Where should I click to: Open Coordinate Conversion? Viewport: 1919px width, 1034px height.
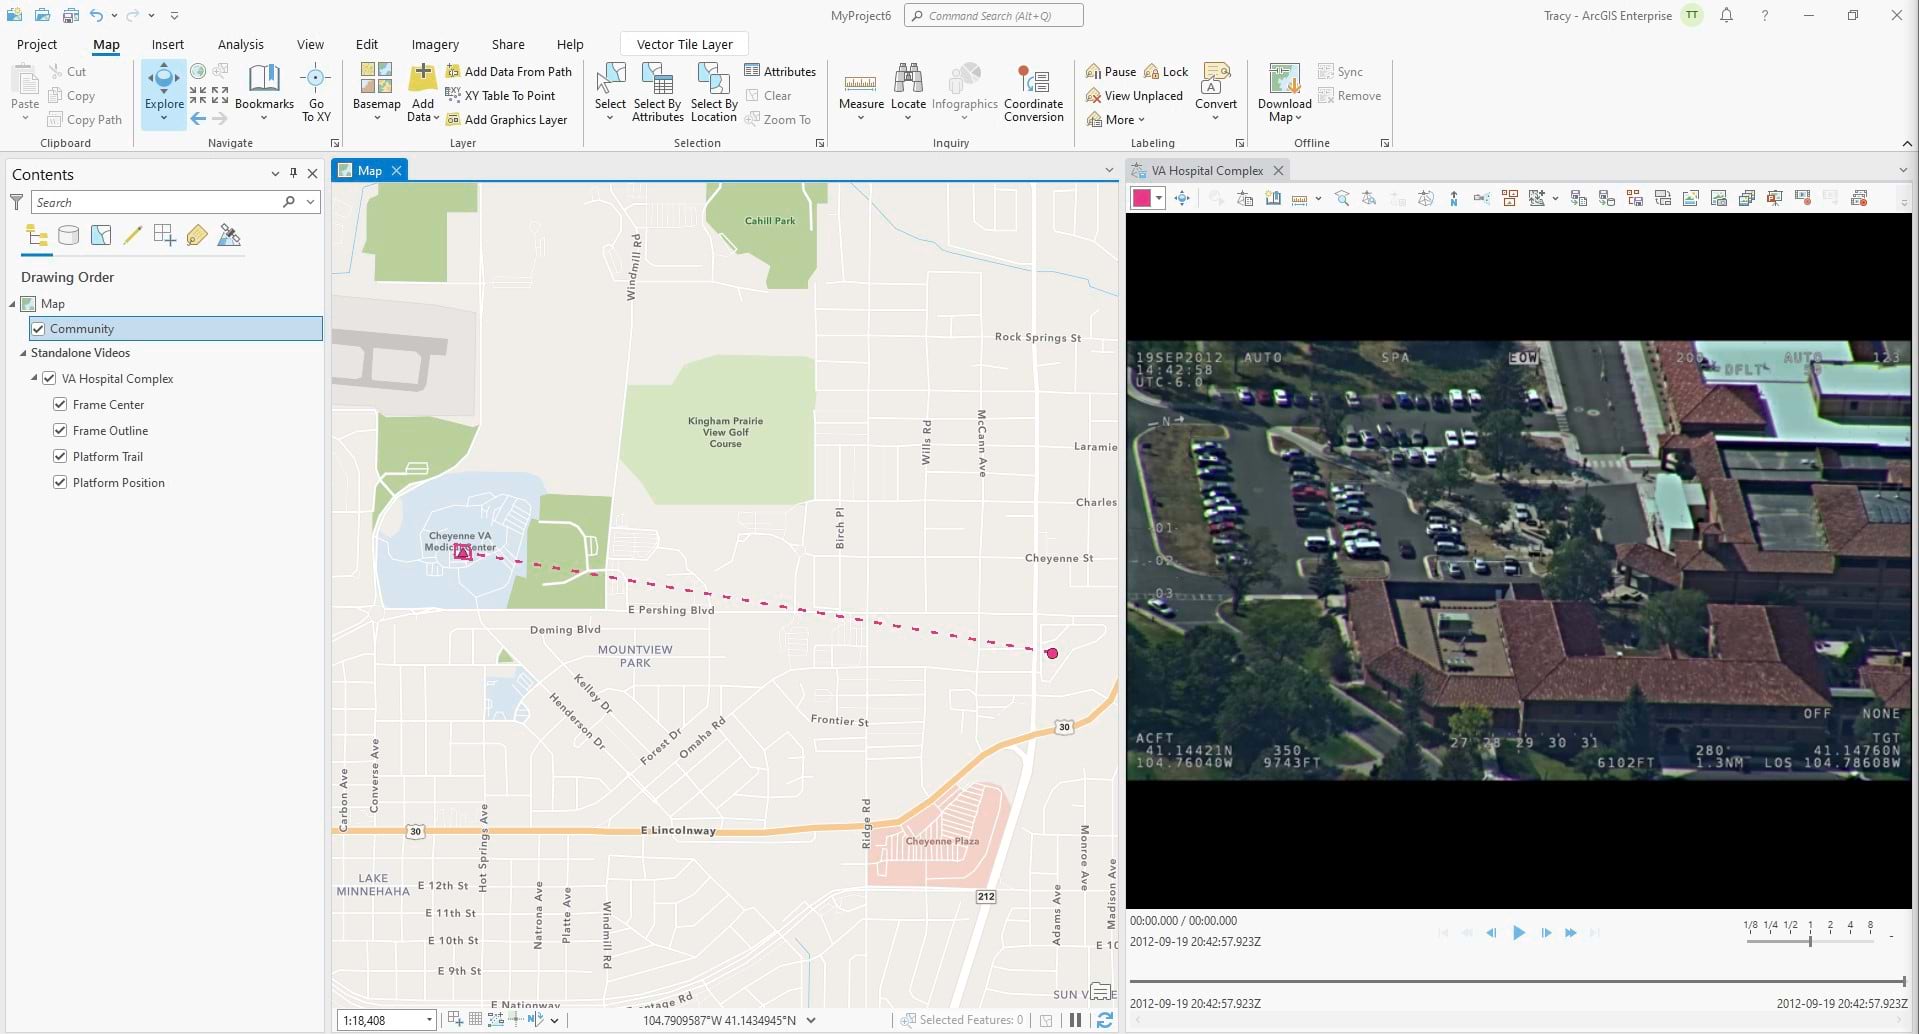(1033, 94)
